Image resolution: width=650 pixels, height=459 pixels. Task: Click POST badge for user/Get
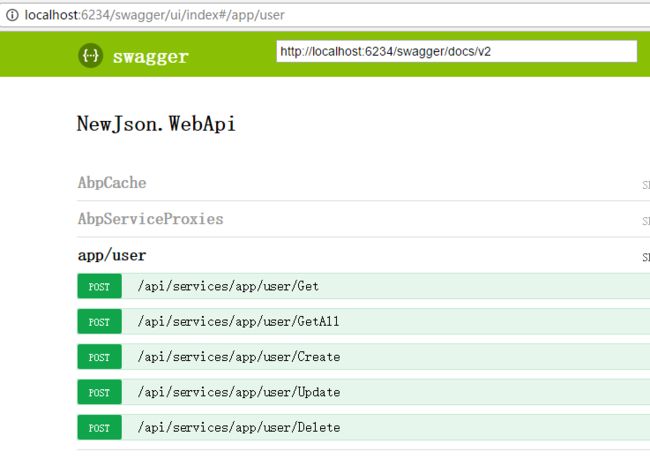coord(99,286)
